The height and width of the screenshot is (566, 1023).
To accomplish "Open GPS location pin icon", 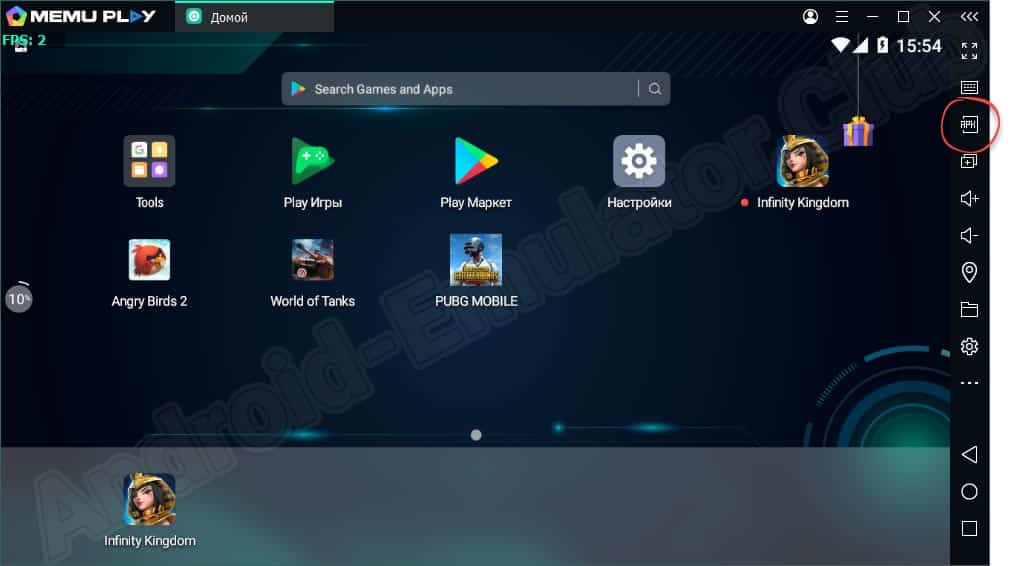I will click(968, 272).
